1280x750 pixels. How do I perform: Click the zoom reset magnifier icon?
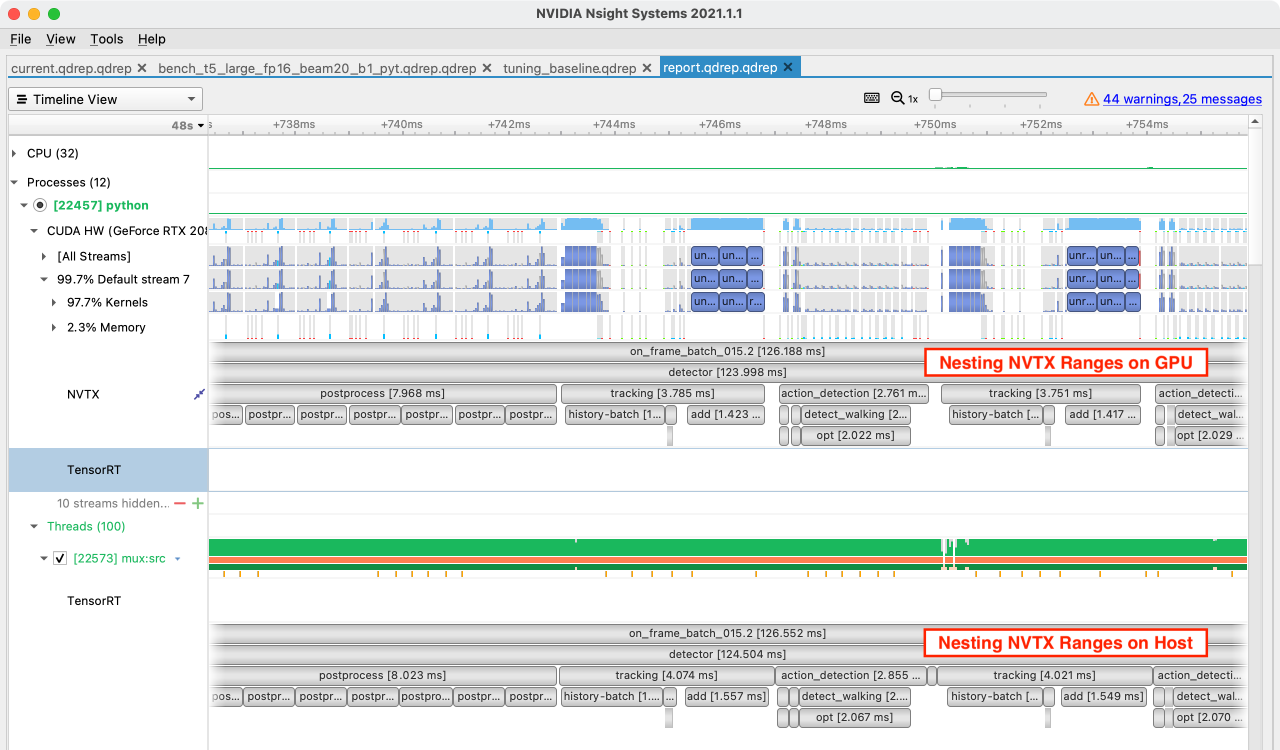[897, 99]
